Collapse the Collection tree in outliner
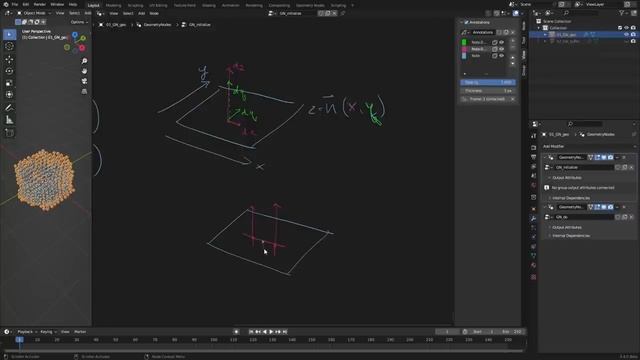 [x=539, y=28]
